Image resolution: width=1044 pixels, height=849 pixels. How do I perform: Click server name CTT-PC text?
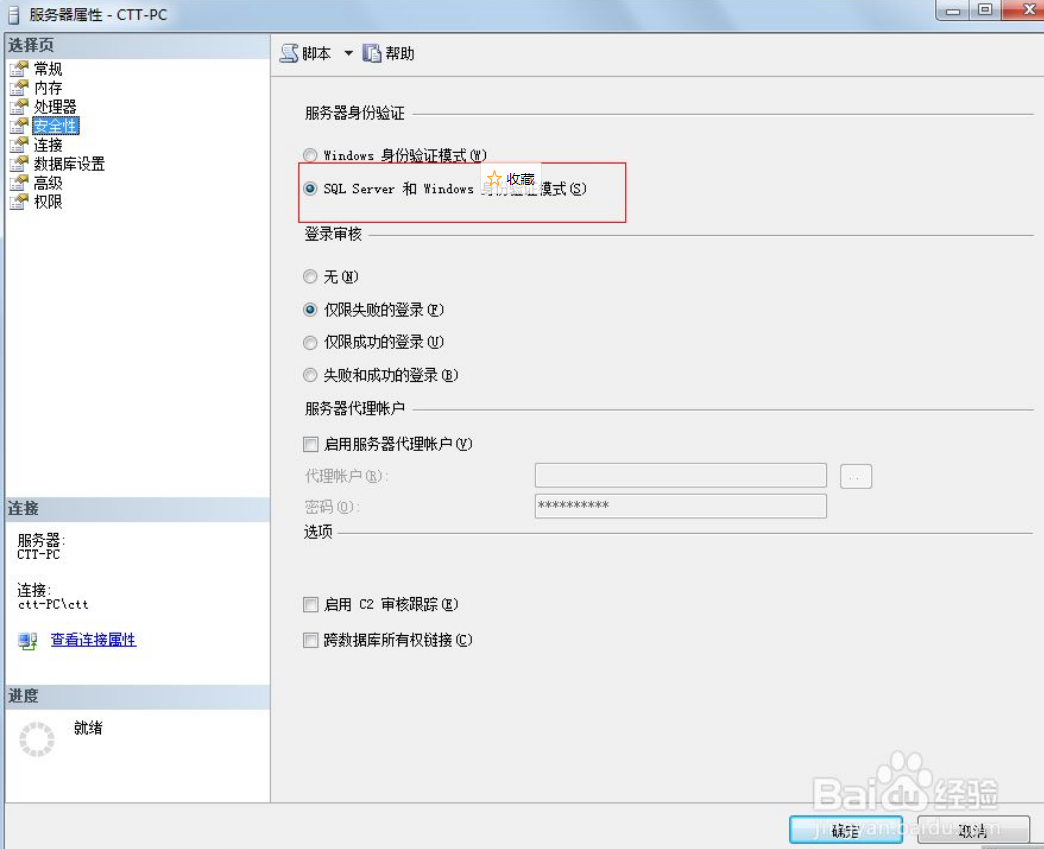tap(39, 555)
